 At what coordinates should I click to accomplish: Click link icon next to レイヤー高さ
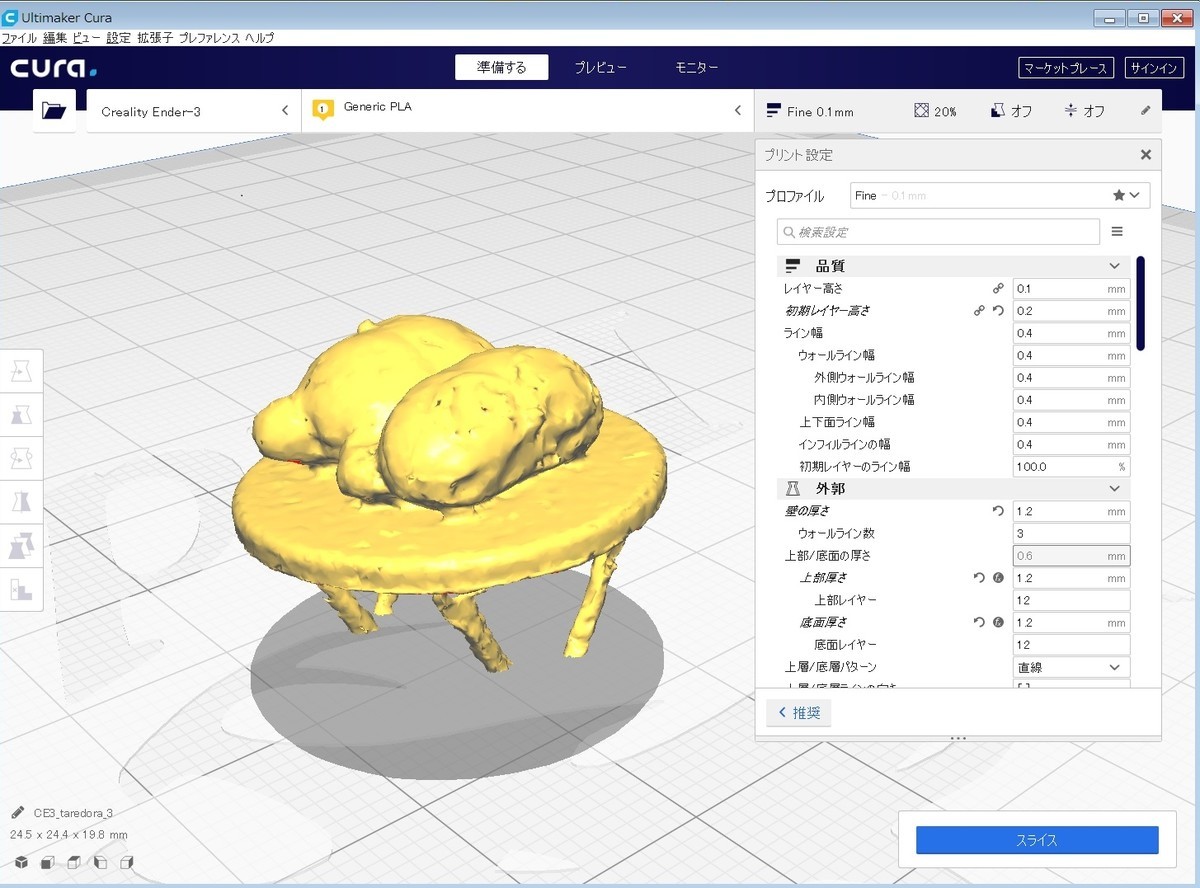click(997, 288)
